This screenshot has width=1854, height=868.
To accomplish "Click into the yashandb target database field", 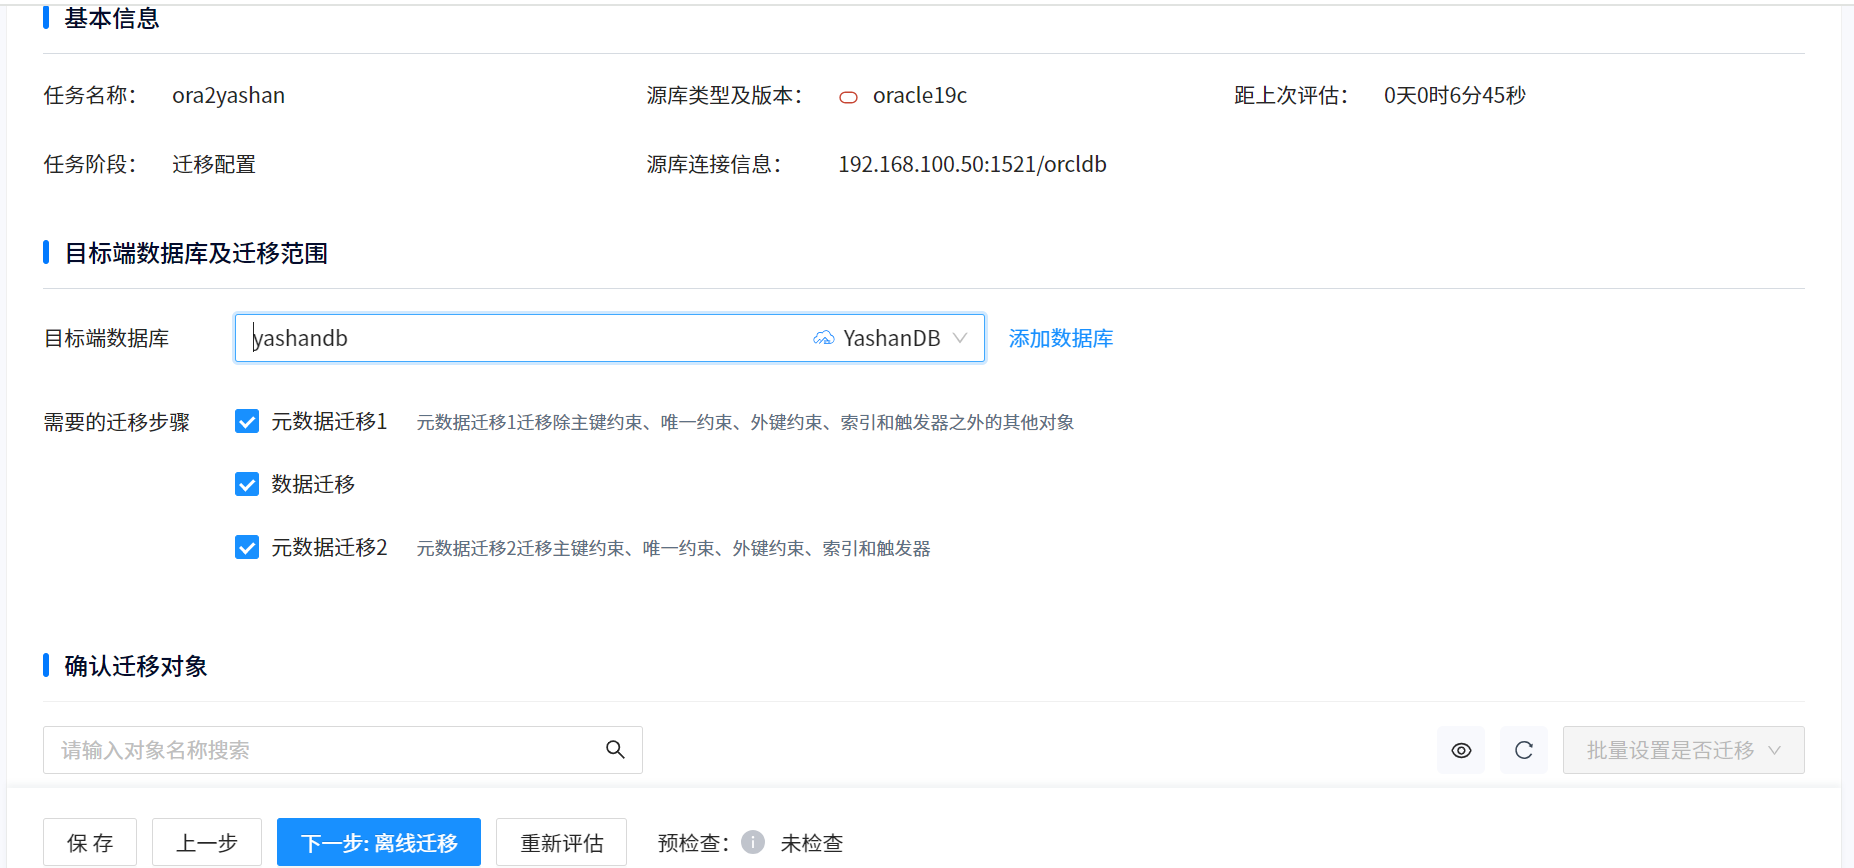I will (x=610, y=338).
